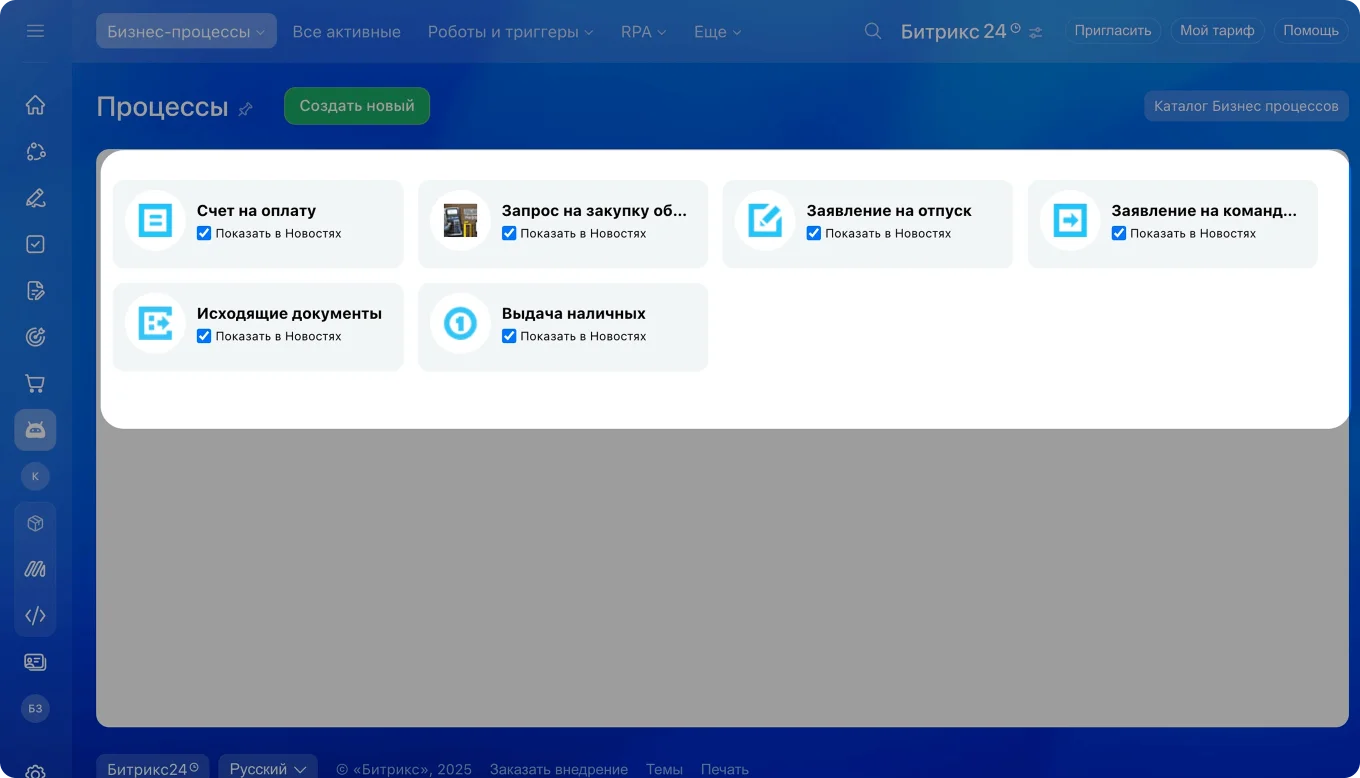Uncheck Показать в Новостях for Счет на оплату
1360x778 pixels.
click(x=204, y=233)
